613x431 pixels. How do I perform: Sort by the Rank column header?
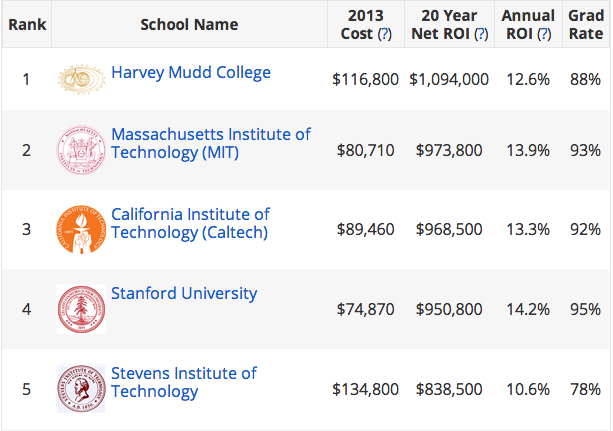coord(27,25)
